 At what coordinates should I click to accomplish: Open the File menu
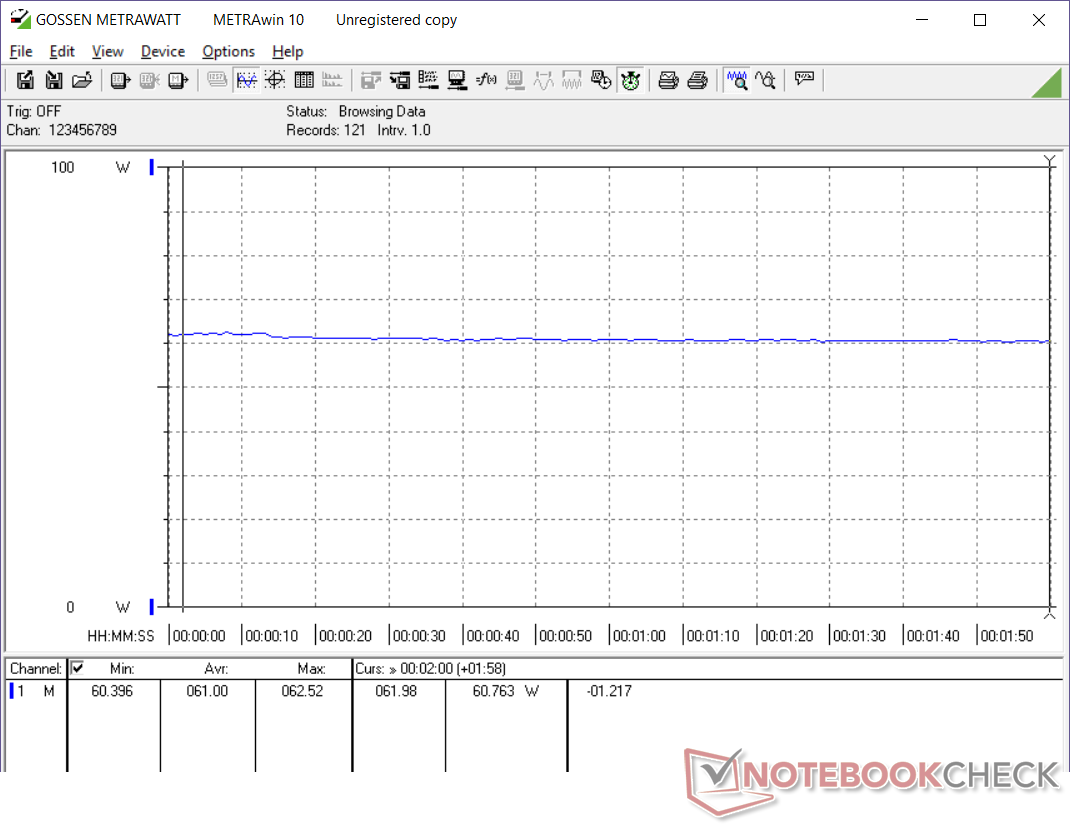(x=21, y=51)
